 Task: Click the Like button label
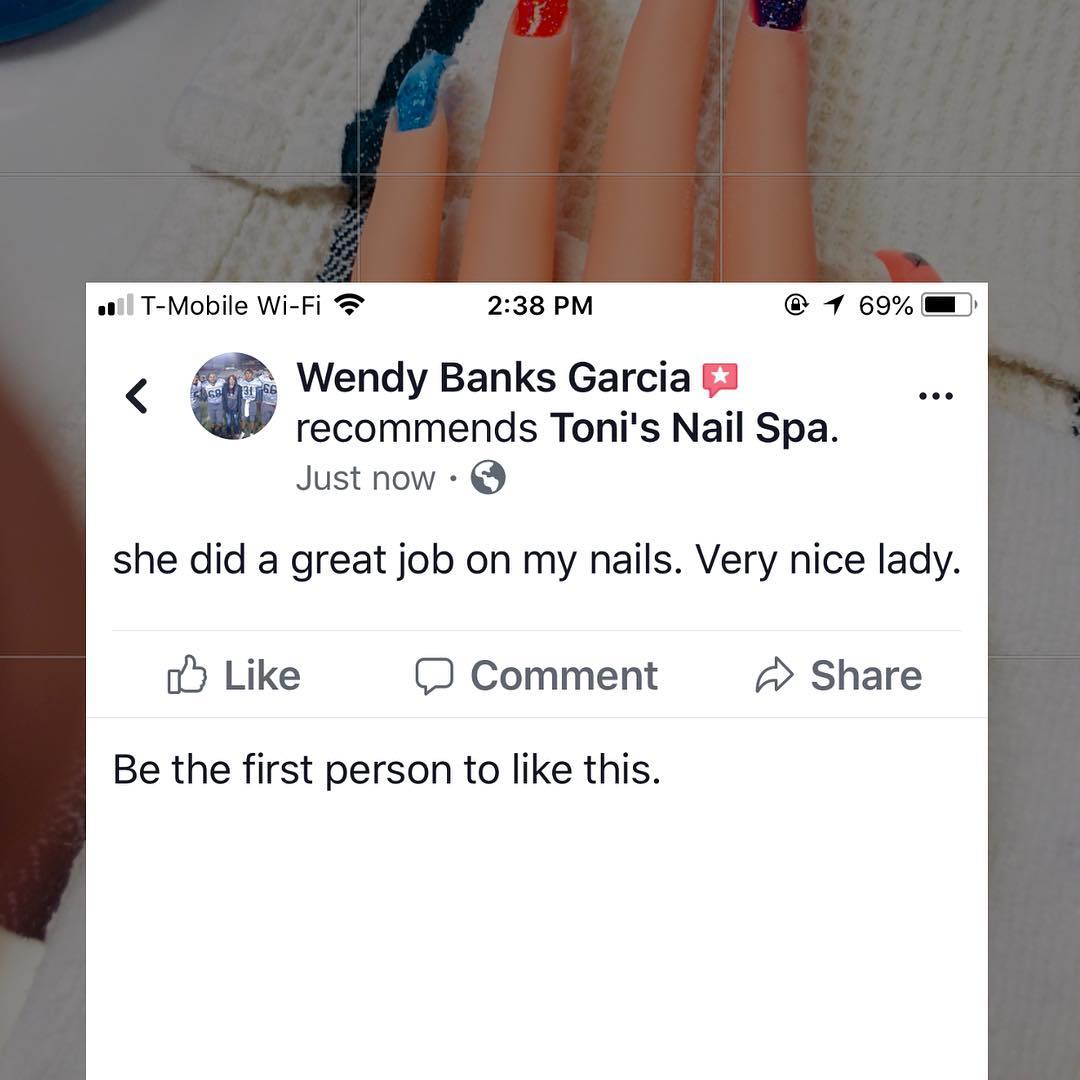pyautogui.click(x=262, y=676)
